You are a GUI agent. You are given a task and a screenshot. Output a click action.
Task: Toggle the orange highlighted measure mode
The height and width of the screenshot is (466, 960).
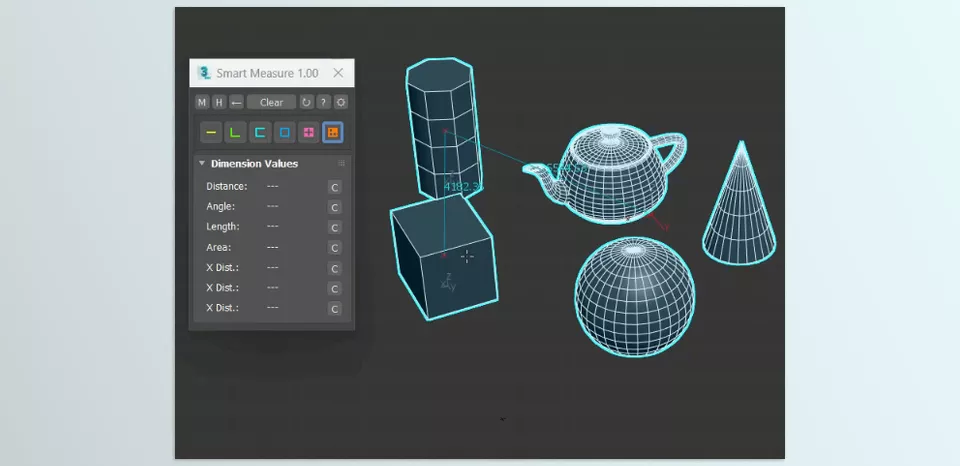click(x=333, y=132)
